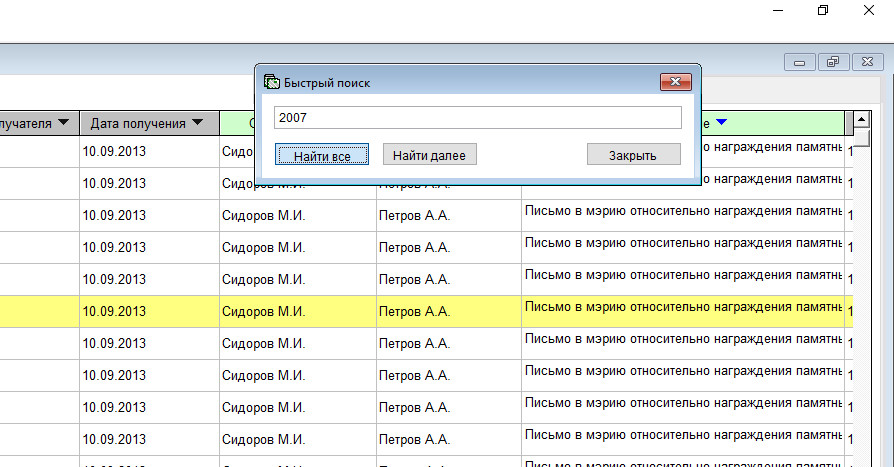Viewport: 894px width, 467px height.
Task: Click the 'Найти далее' button
Action: point(429,155)
